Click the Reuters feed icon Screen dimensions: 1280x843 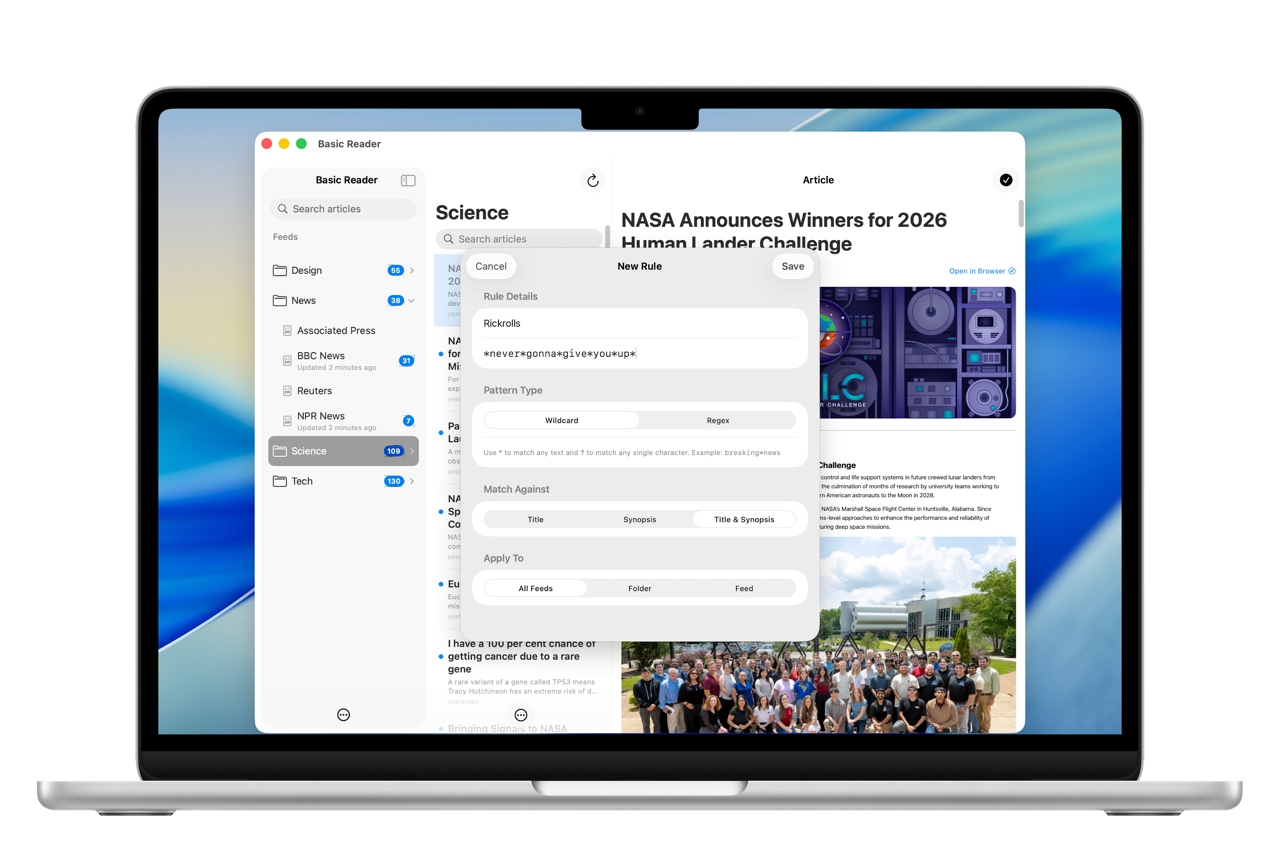tap(287, 391)
